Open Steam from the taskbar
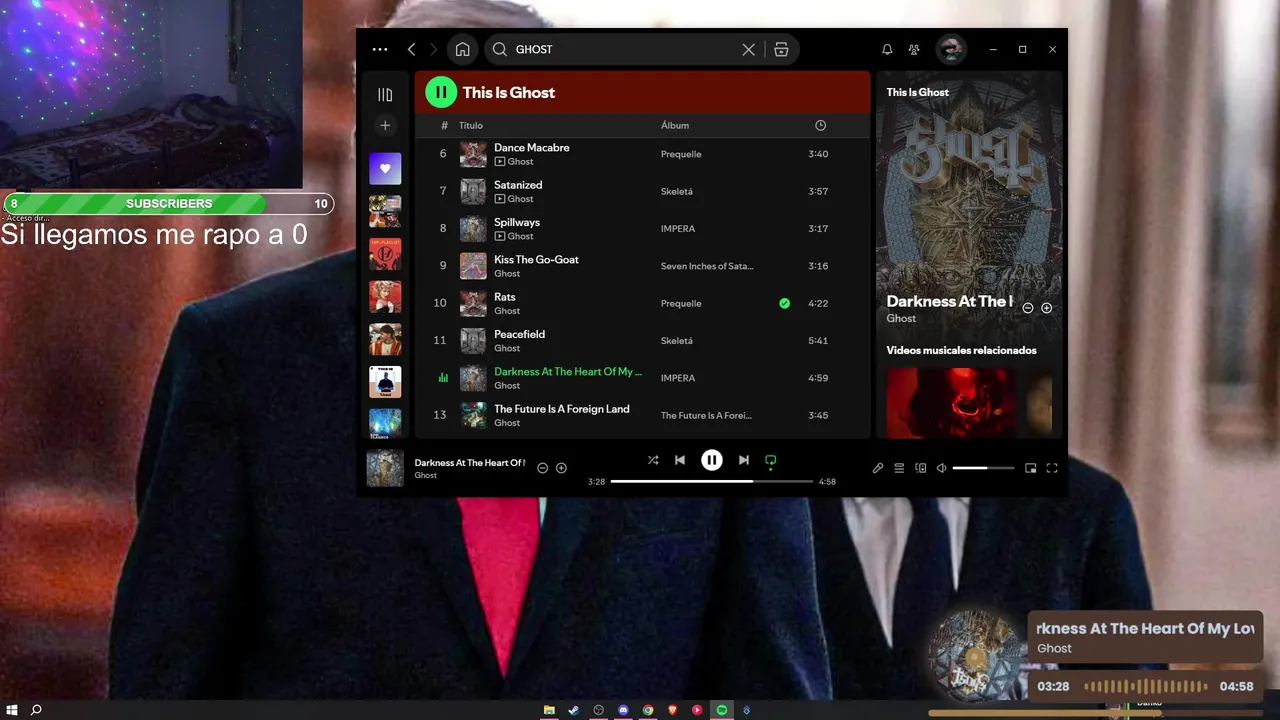This screenshot has width=1280, height=720. click(574, 710)
